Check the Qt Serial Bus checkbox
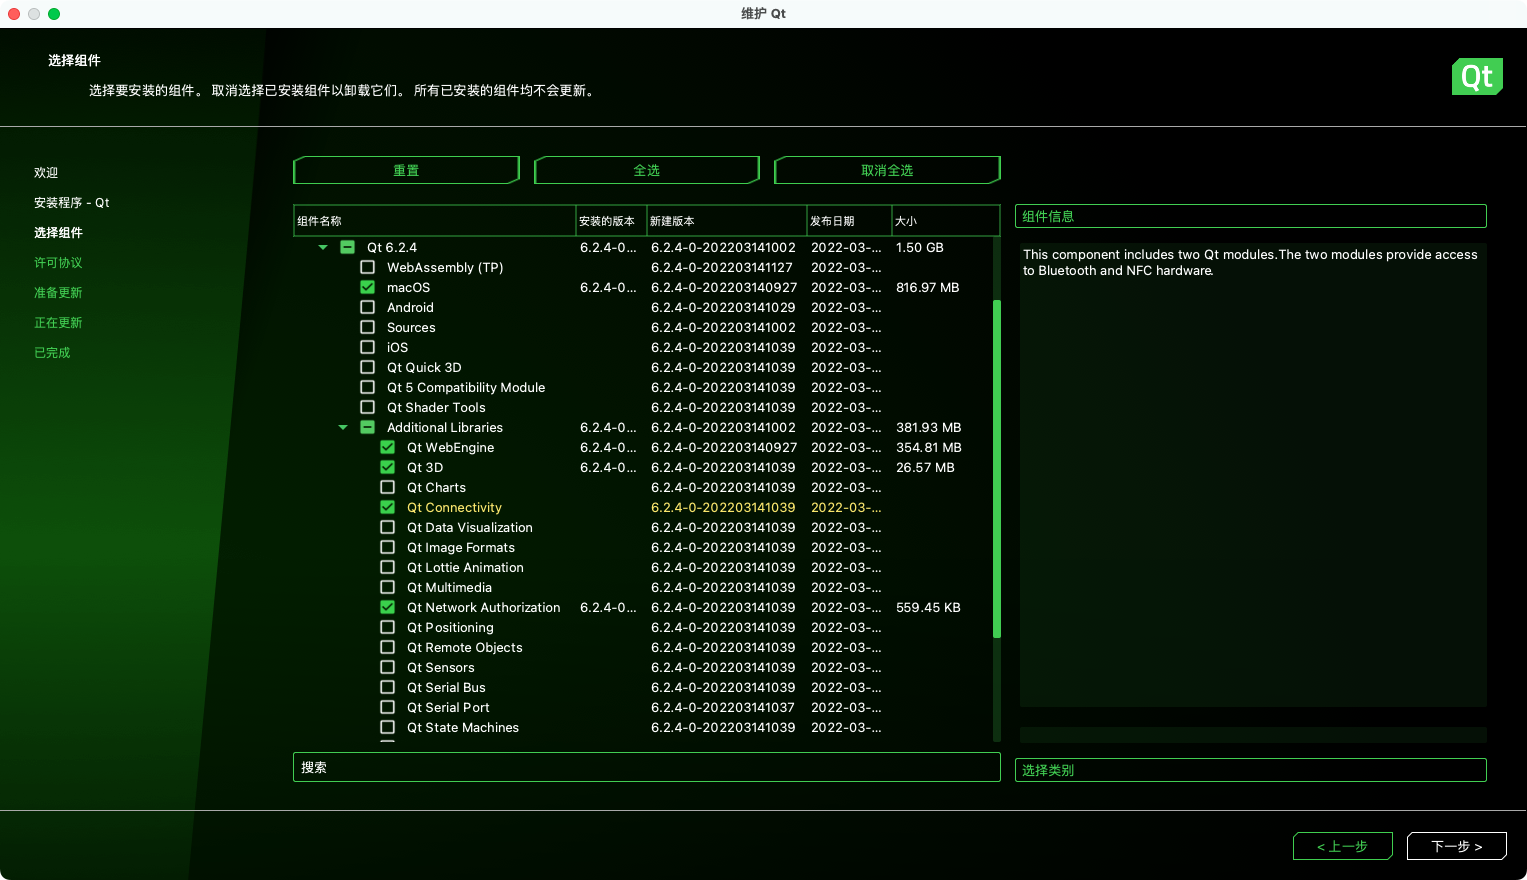1527x880 pixels. pos(387,687)
